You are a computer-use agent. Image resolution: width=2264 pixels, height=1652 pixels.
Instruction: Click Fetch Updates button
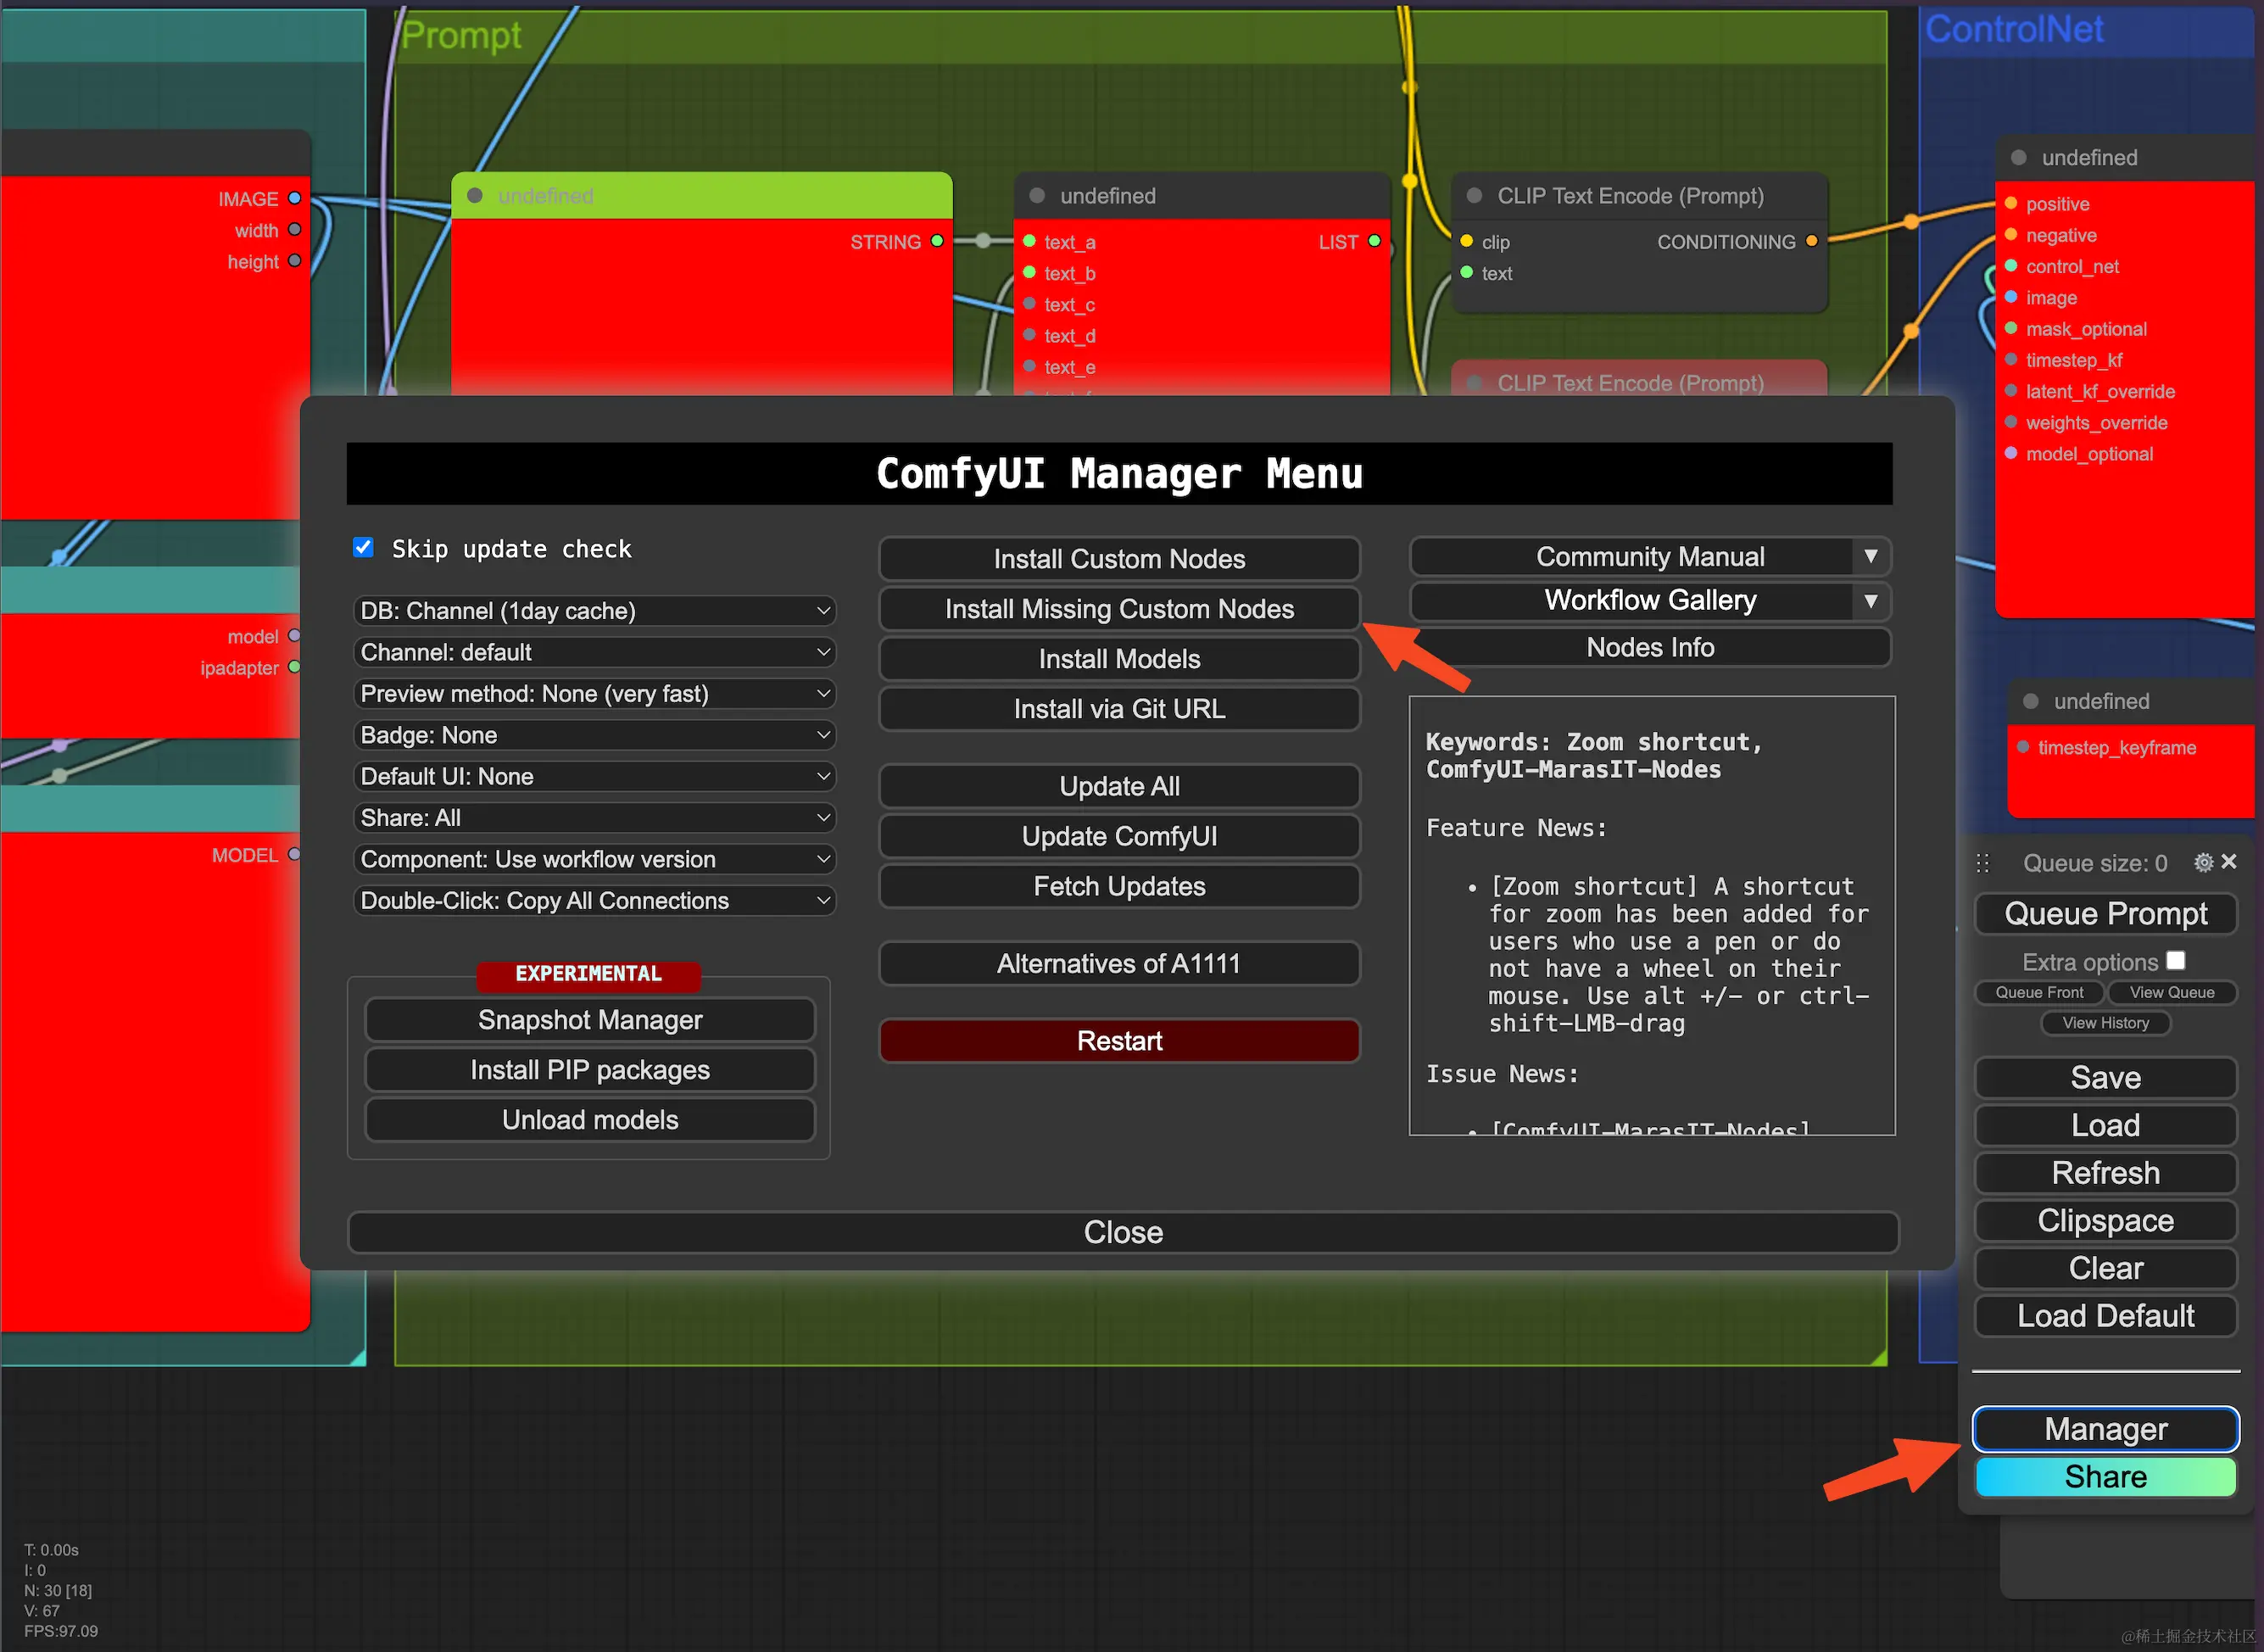coord(1119,886)
